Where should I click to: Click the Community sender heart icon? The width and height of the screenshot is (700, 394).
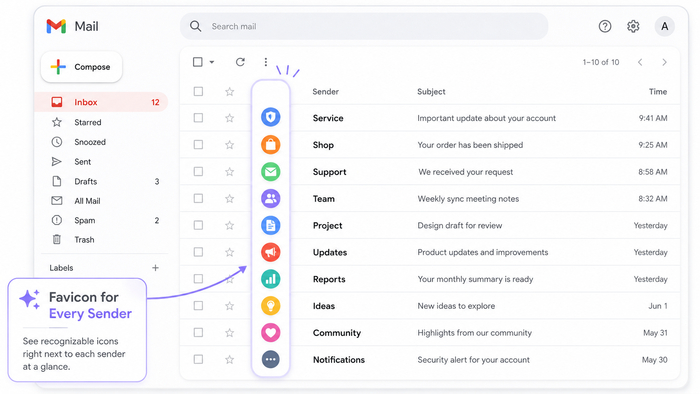point(271,332)
